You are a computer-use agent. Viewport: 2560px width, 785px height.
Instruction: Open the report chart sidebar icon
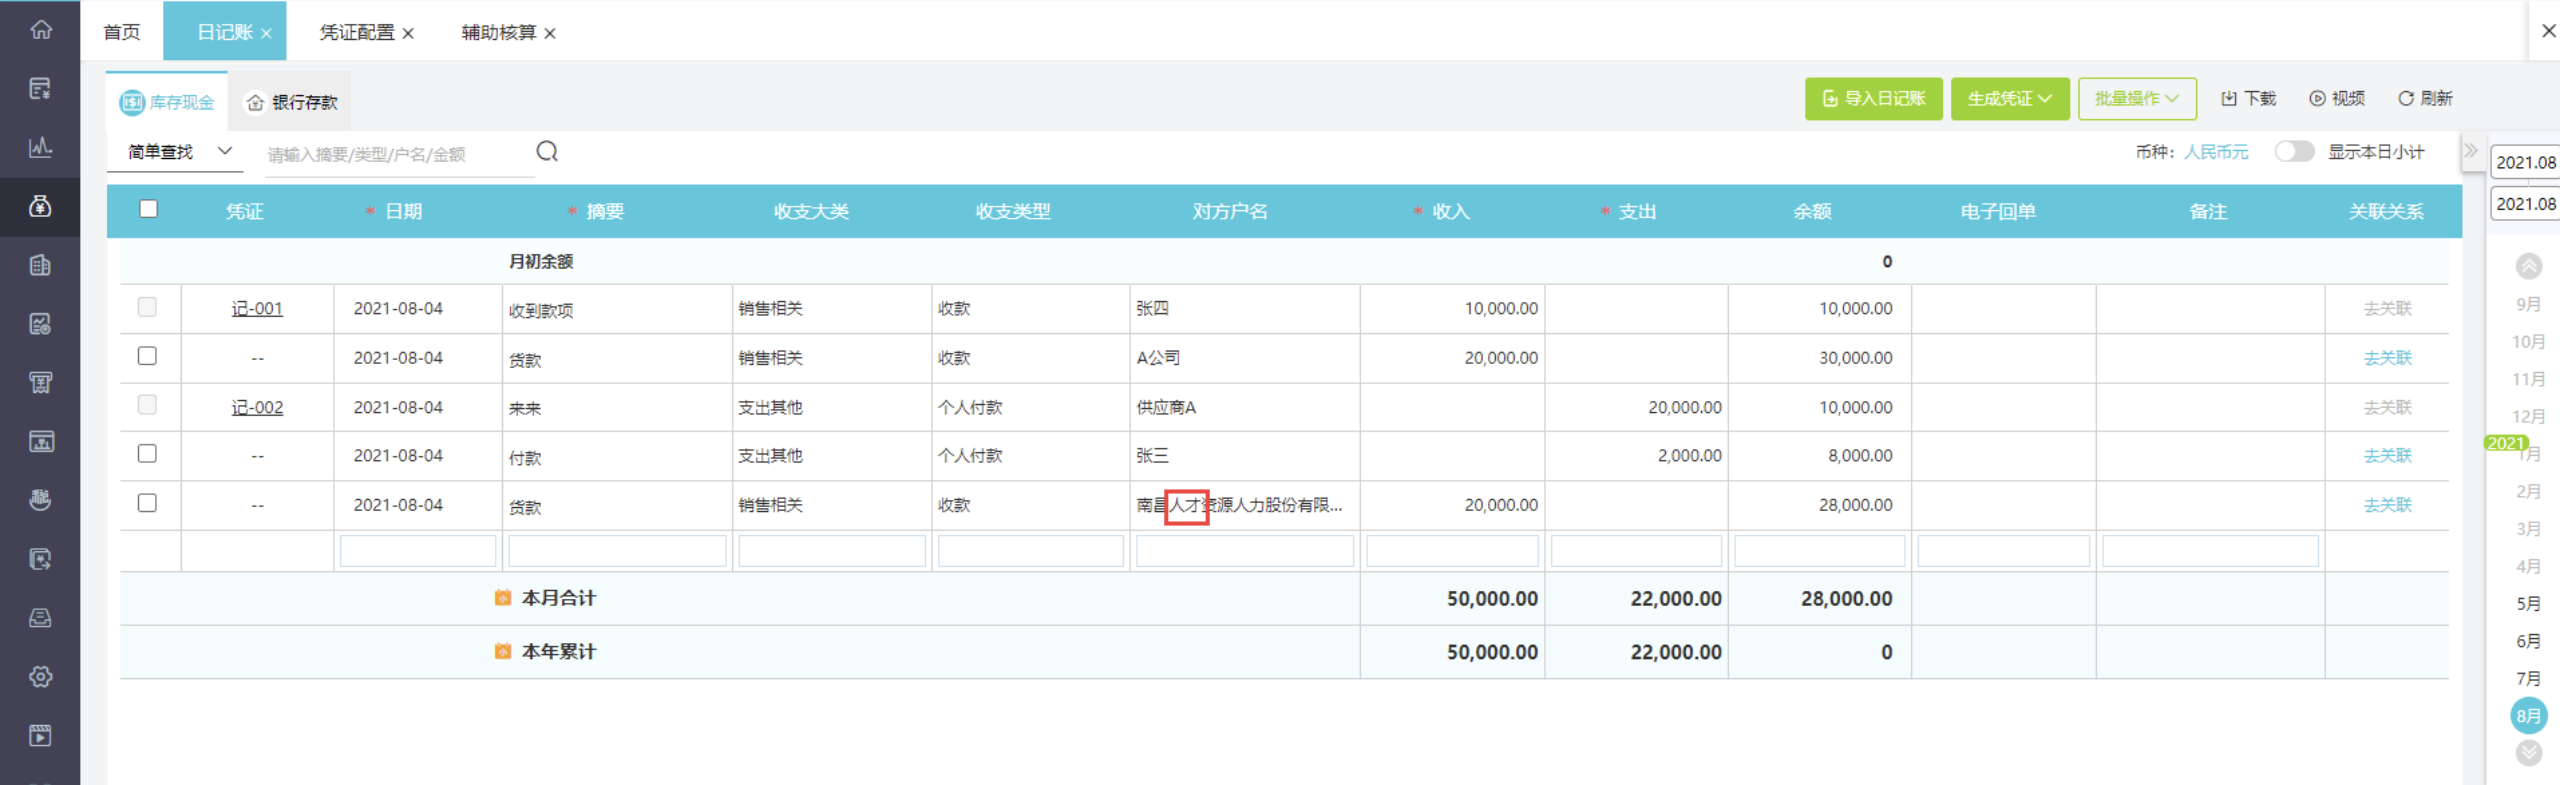point(40,324)
